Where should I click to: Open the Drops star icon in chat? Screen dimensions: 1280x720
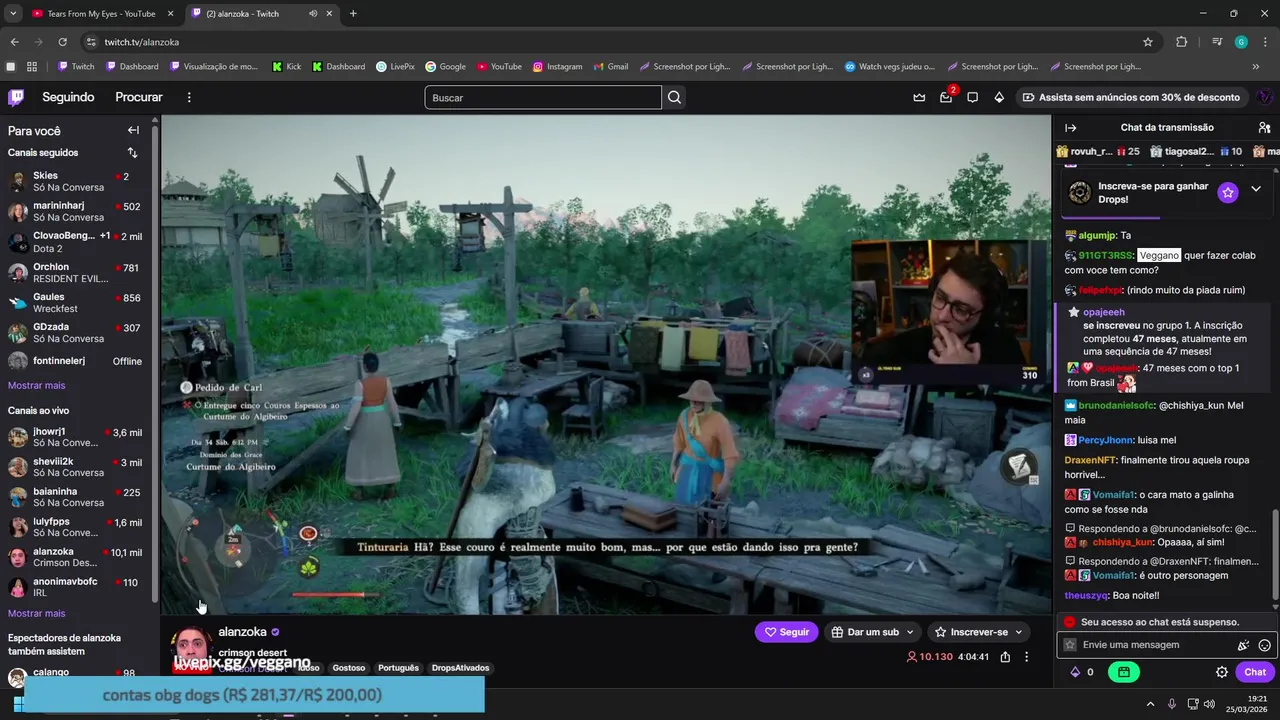1228,192
